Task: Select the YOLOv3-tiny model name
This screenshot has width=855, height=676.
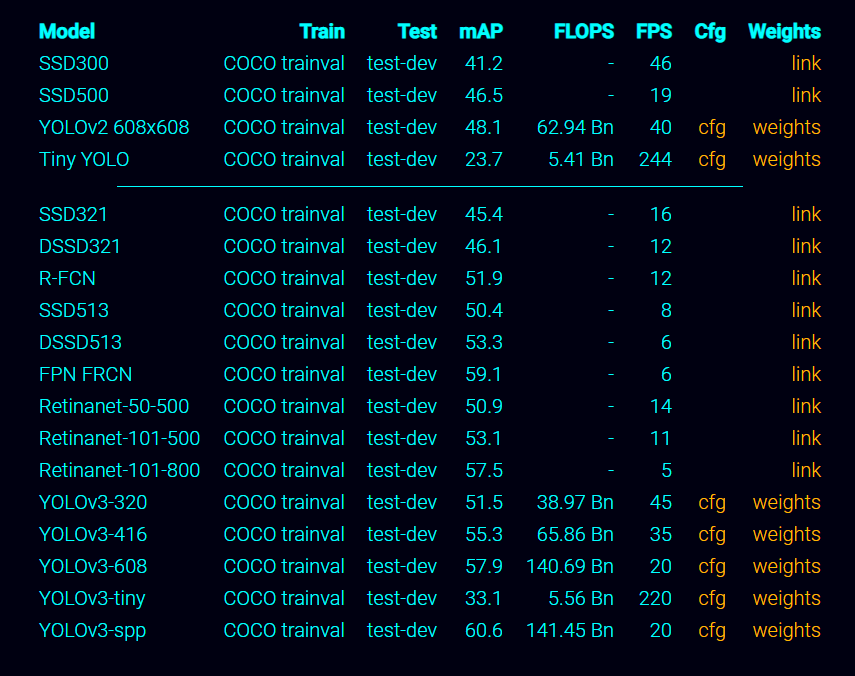Action: pyautogui.click(x=92, y=600)
